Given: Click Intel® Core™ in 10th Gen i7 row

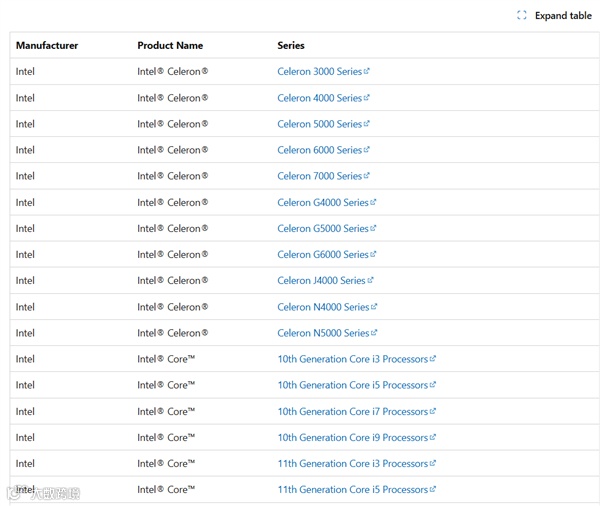Looking at the screenshot, I should coord(166,411).
